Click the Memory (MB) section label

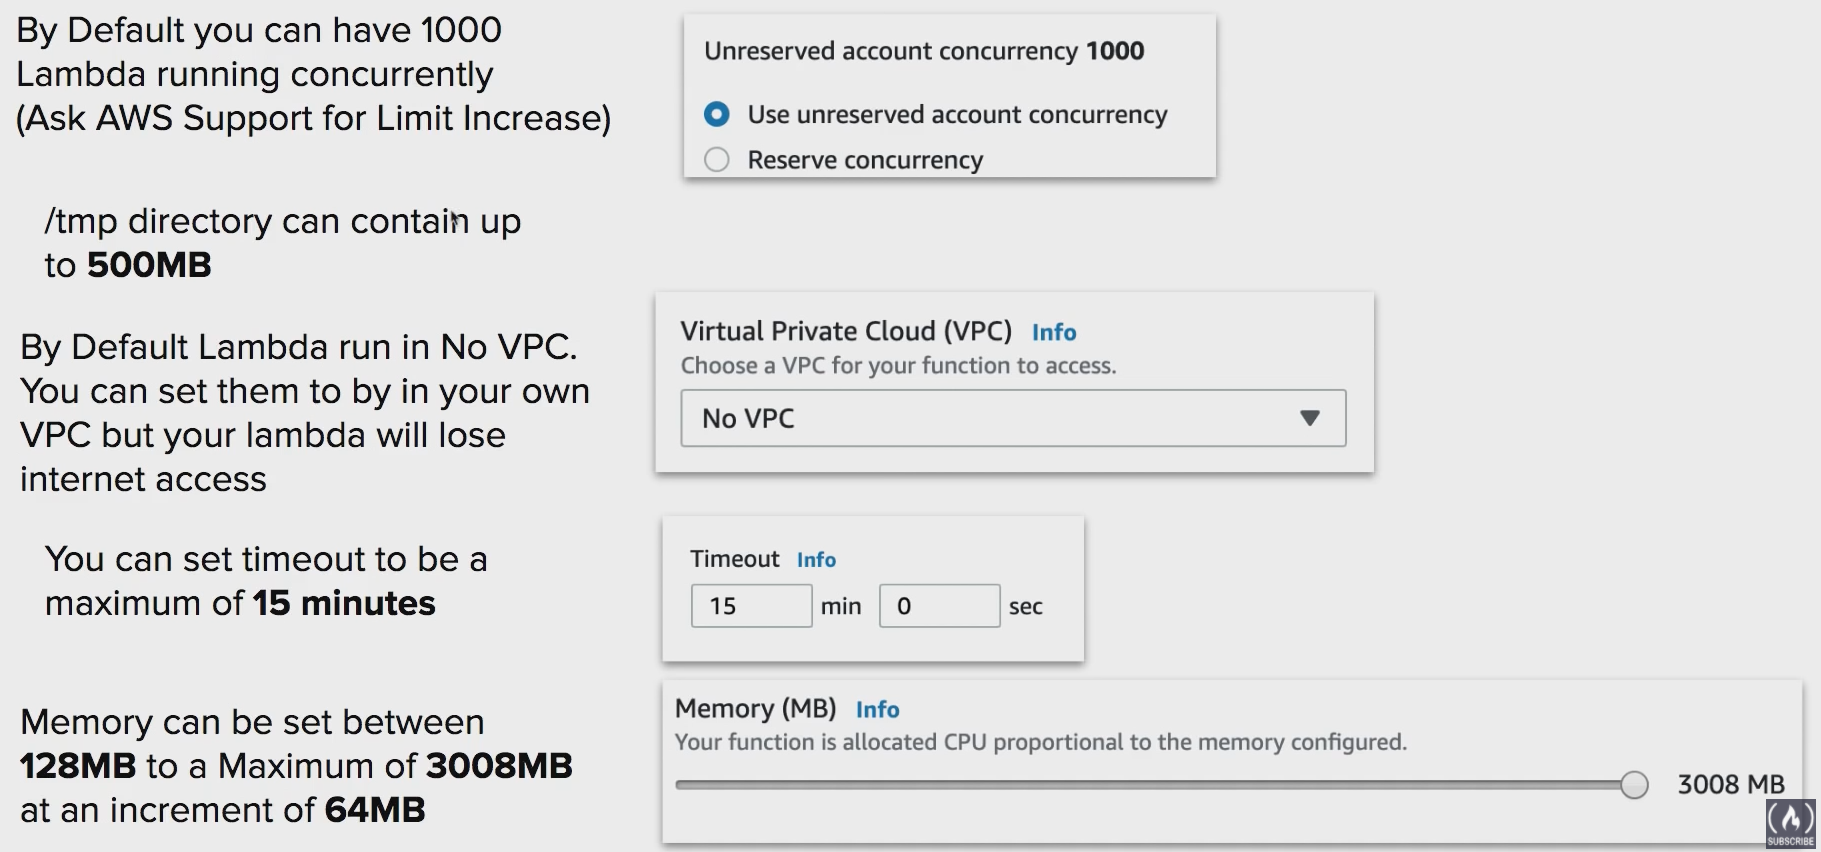(755, 709)
